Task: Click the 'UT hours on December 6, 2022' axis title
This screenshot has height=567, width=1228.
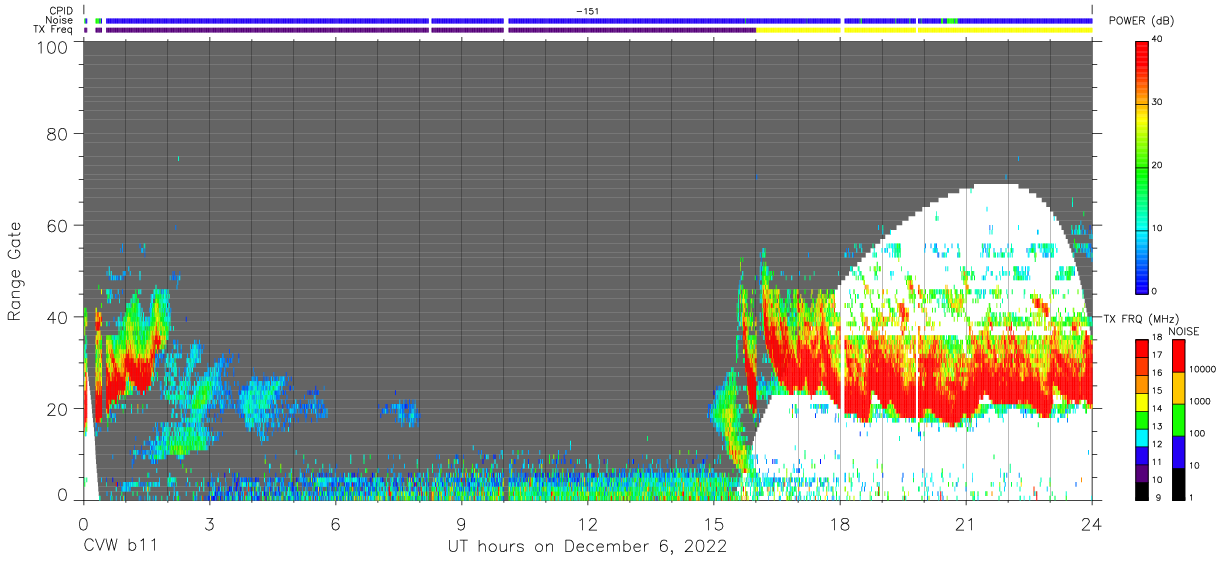Action: click(587, 547)
